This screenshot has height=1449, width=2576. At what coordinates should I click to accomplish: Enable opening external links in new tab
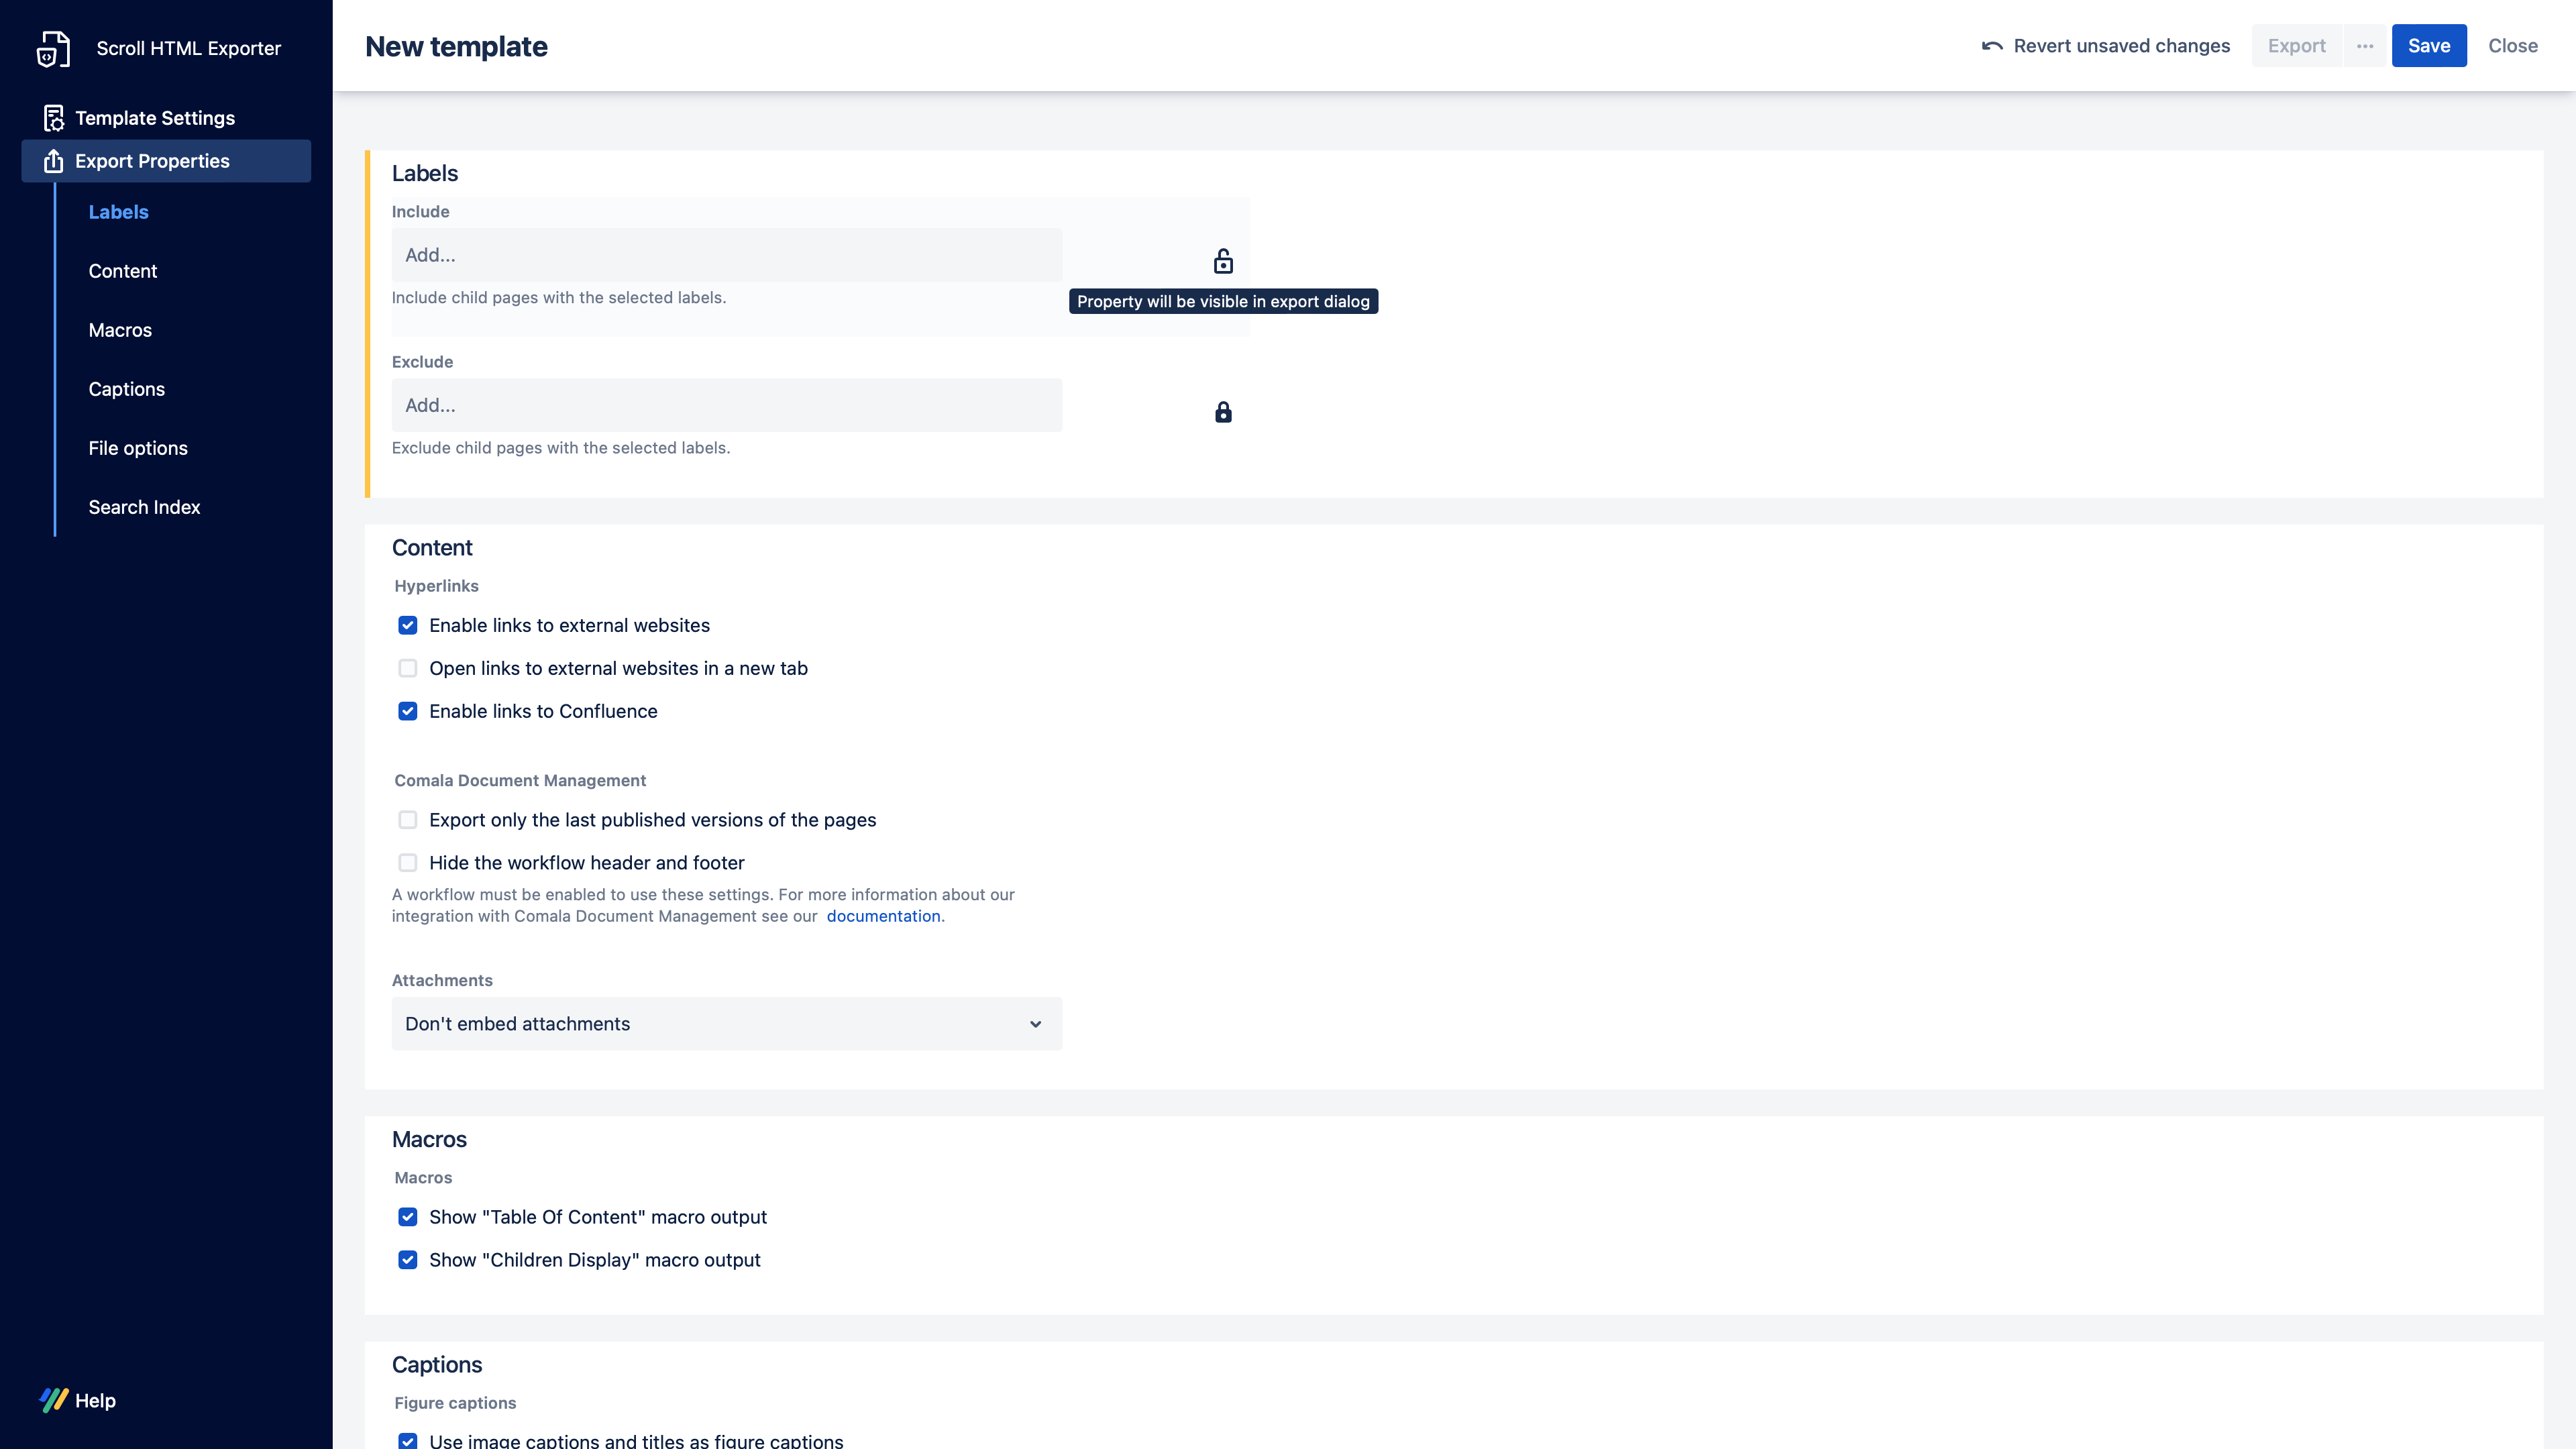408,668
